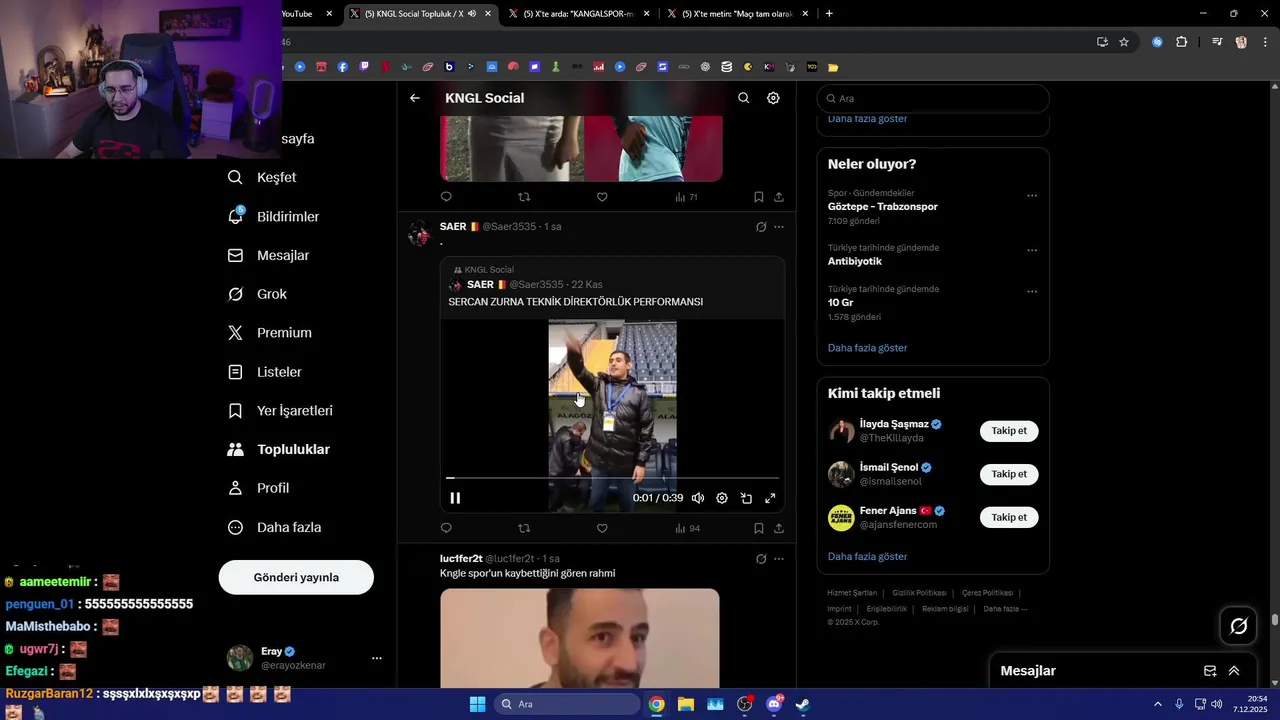The image size is (1280, 720).
Task: Follow İlayda Şaşmaz
Action: tap(1009, 431)
